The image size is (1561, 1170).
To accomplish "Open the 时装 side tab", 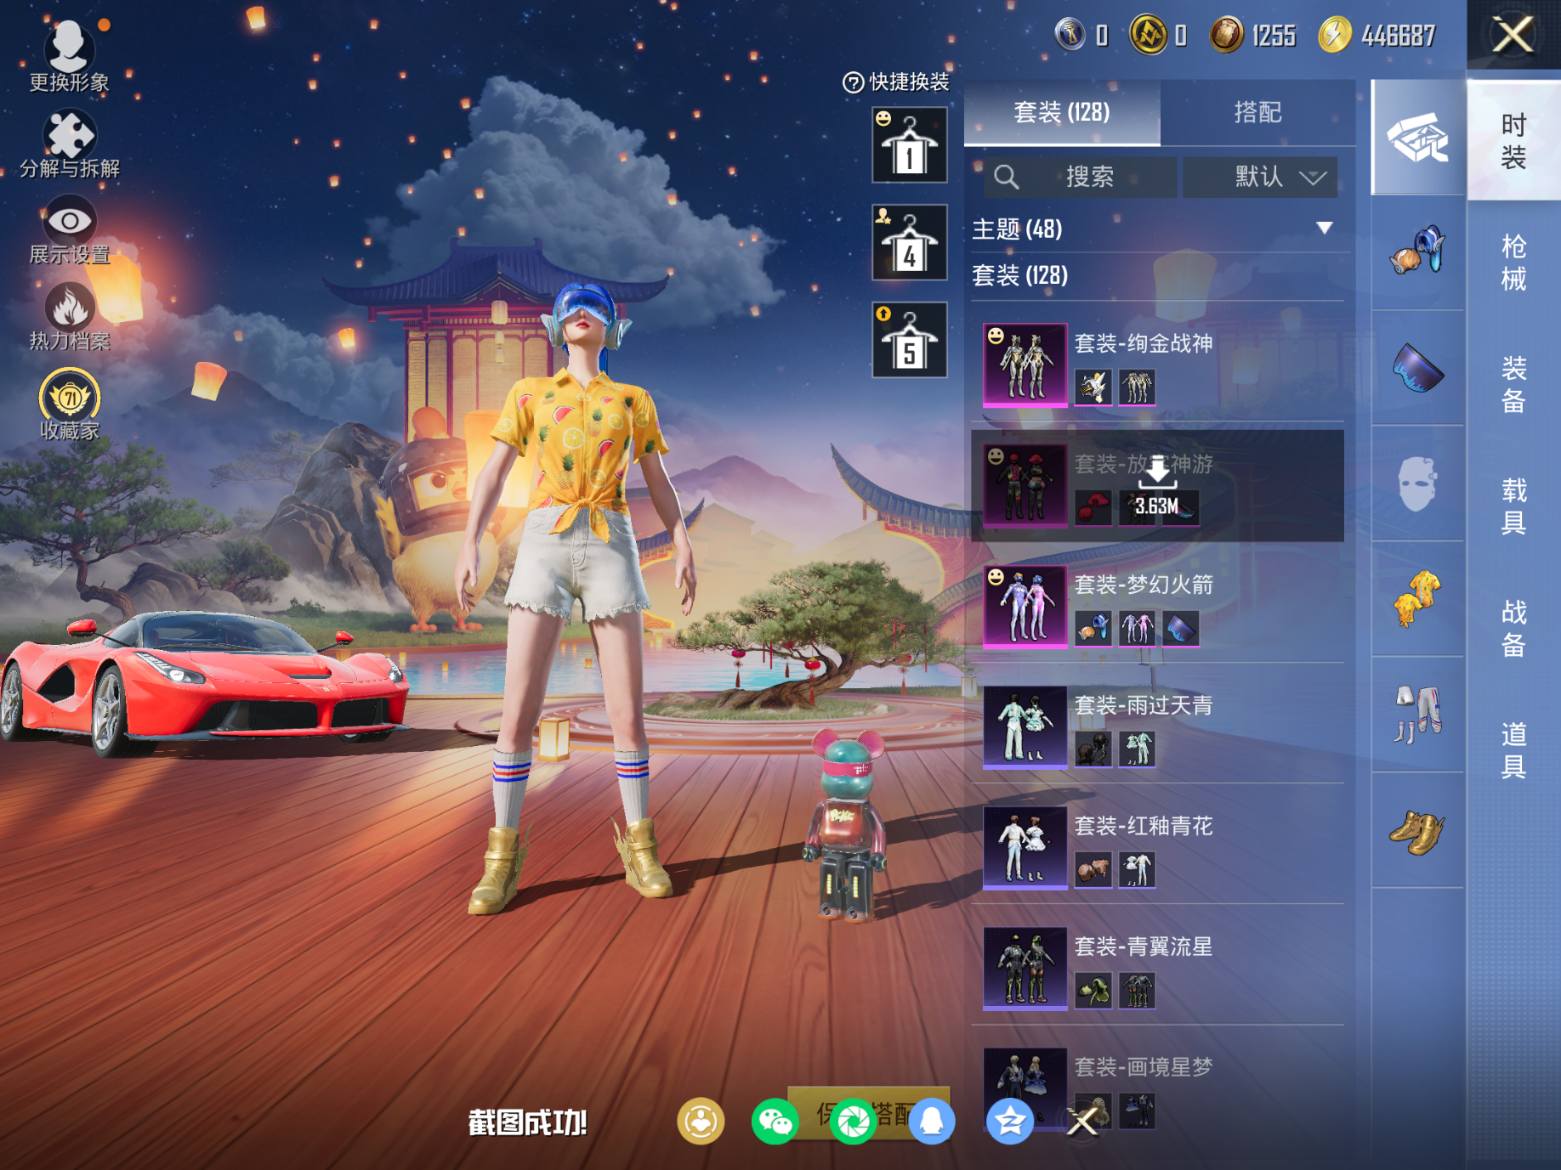I will click(1514, 140).
